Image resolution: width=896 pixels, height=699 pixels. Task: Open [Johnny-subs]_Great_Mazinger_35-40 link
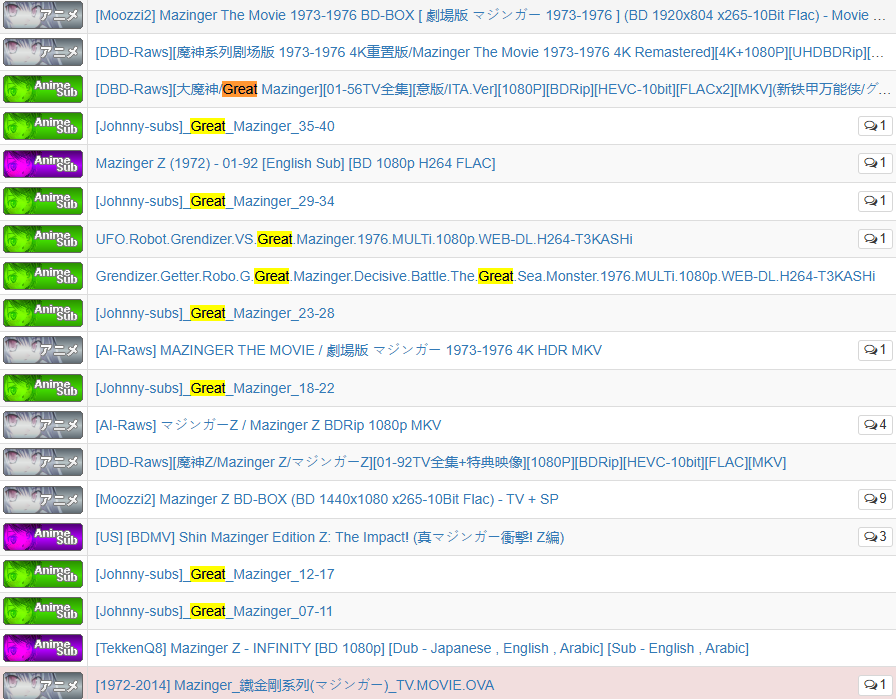(x=215, y=126)
